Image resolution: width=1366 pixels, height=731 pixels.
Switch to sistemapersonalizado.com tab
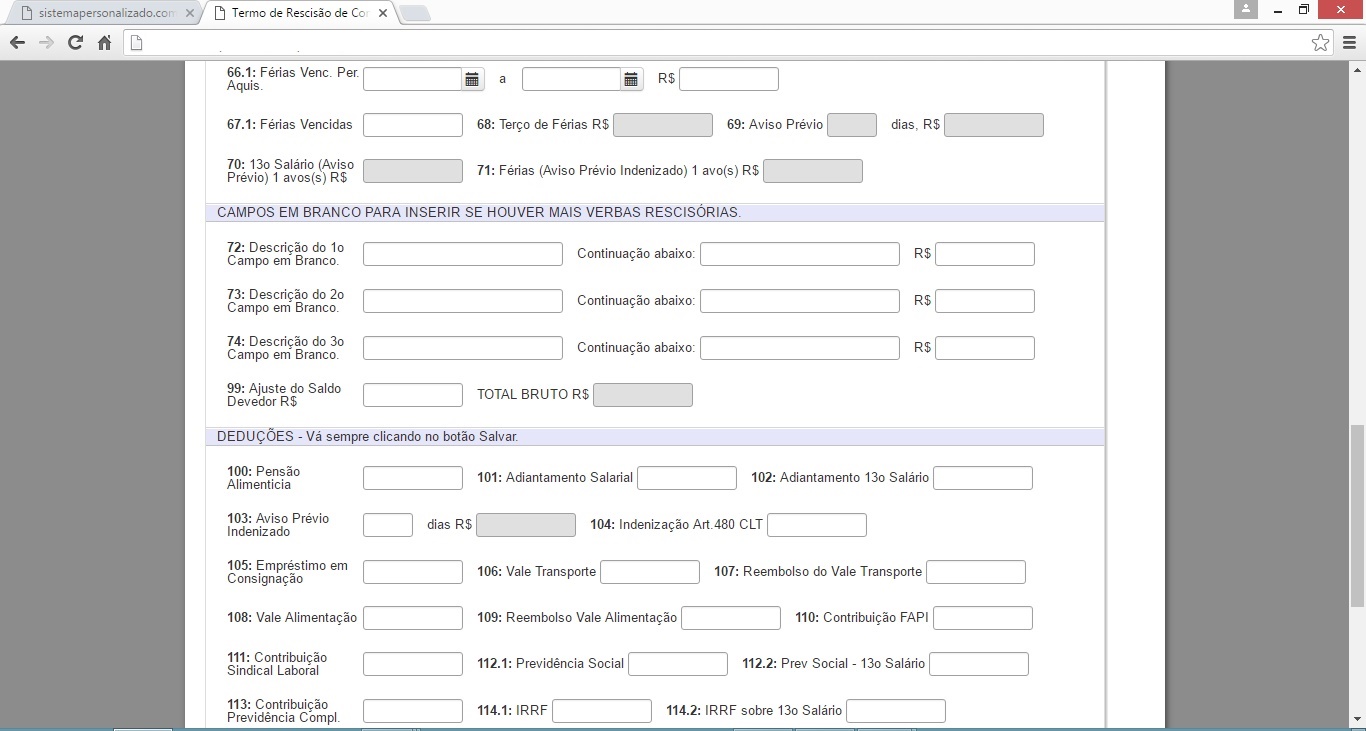click(x=98, y=14)
